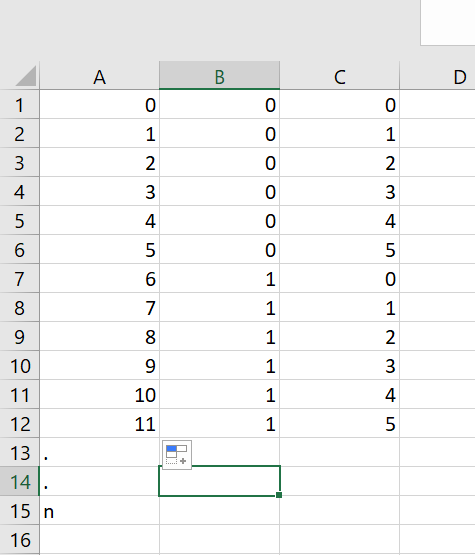Select row 14 header
The width and height of the screenshot is (475, 555).
coord(19,482)
